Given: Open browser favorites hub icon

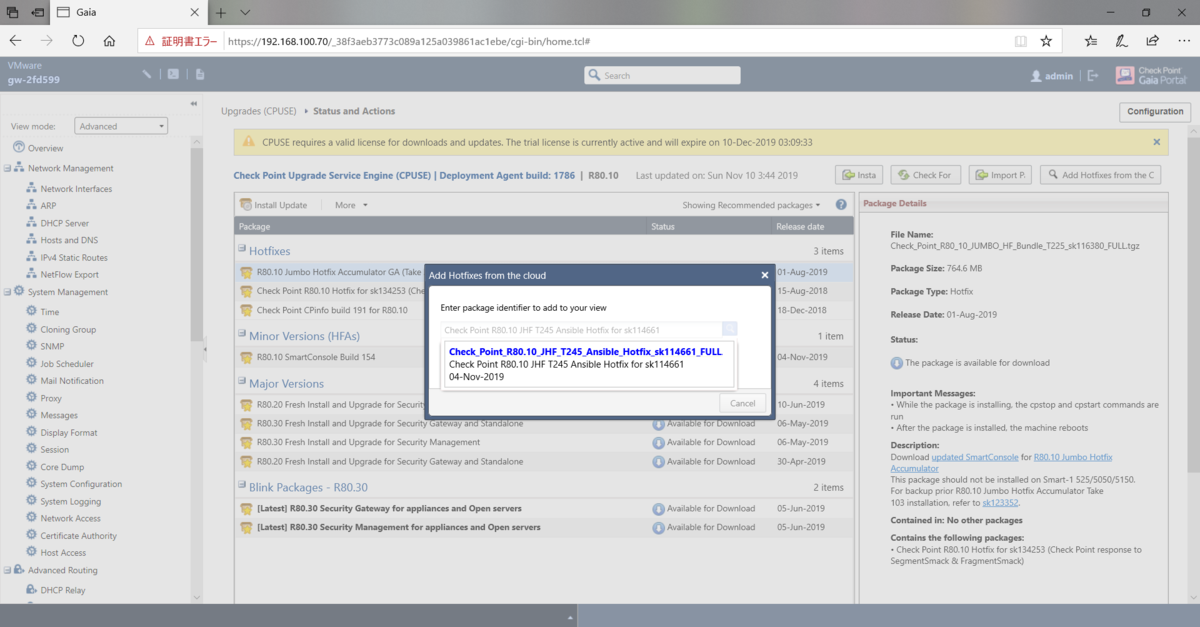Looking at the screenshot, I should pos(1091,41).
